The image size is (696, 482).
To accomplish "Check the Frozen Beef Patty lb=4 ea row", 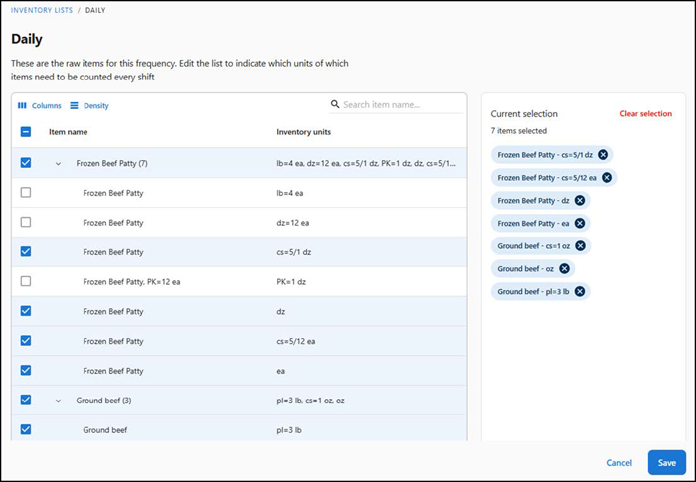I will click(26, 193).
